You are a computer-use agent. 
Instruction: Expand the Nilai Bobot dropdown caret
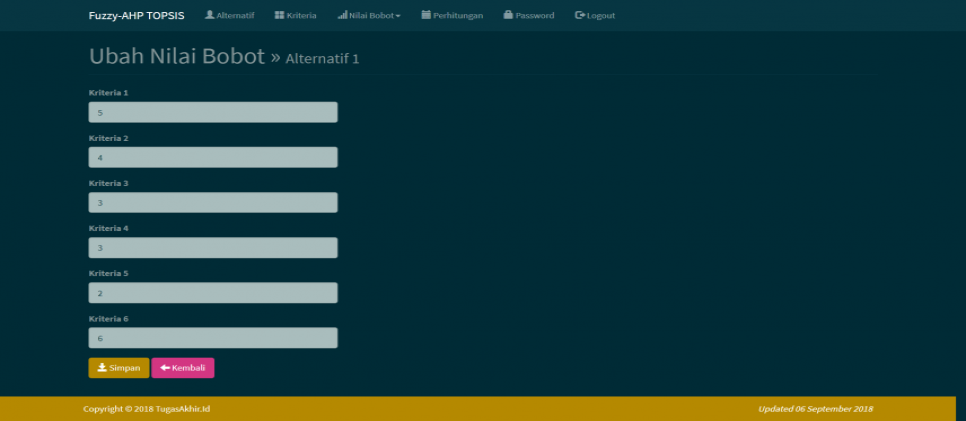click(398, 16)
